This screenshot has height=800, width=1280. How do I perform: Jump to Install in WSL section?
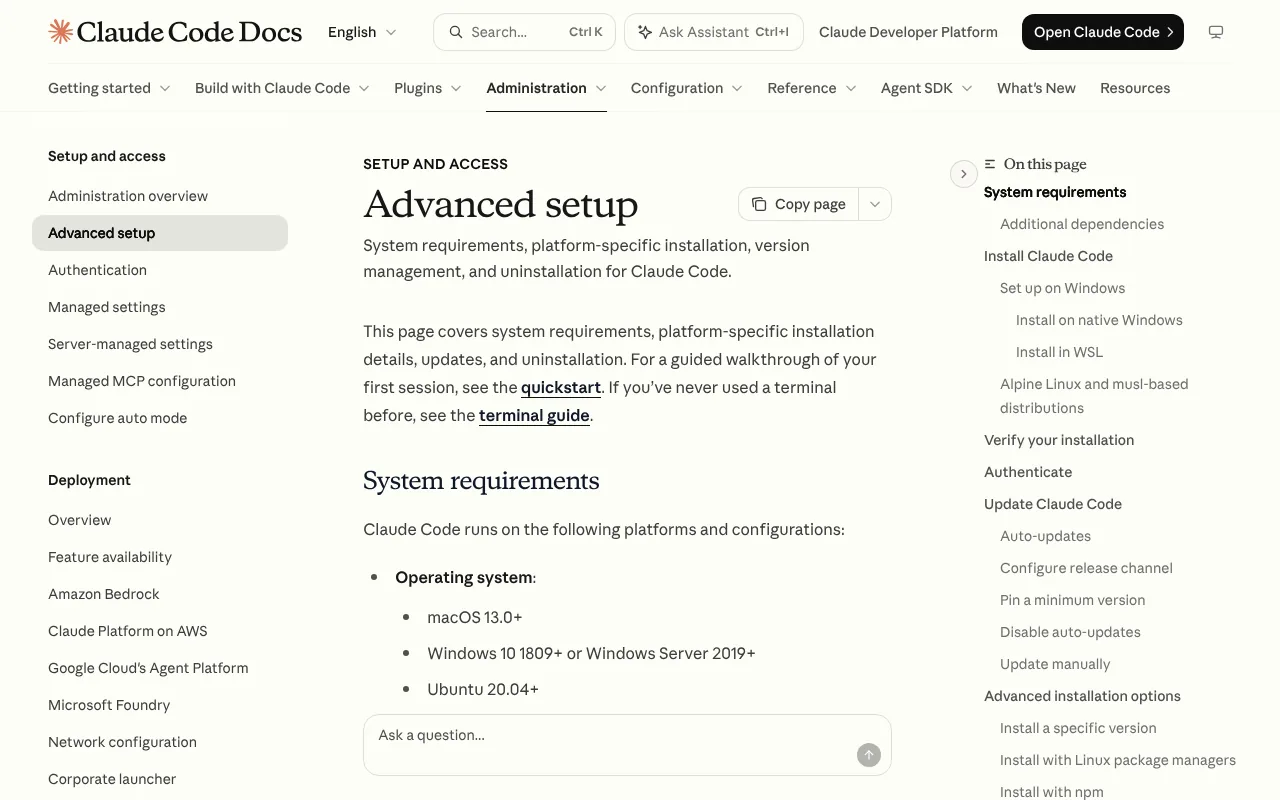click(1060, 352)
